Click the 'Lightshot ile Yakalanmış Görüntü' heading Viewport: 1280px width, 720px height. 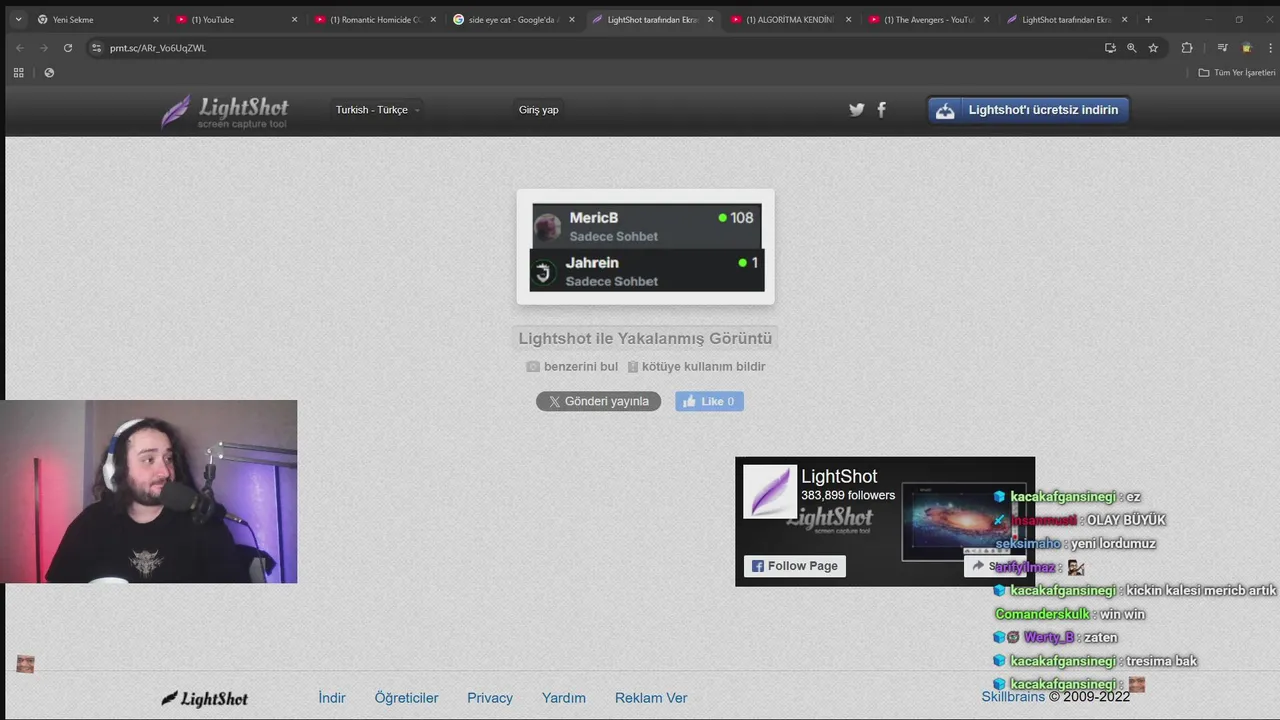point(645,339)
